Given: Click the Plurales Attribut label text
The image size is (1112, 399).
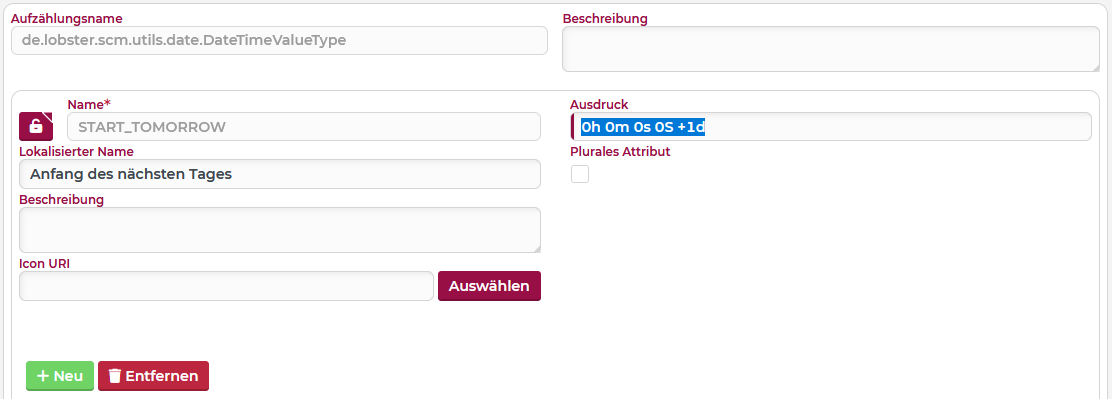Looking at the screenshot, I should 621,151.
